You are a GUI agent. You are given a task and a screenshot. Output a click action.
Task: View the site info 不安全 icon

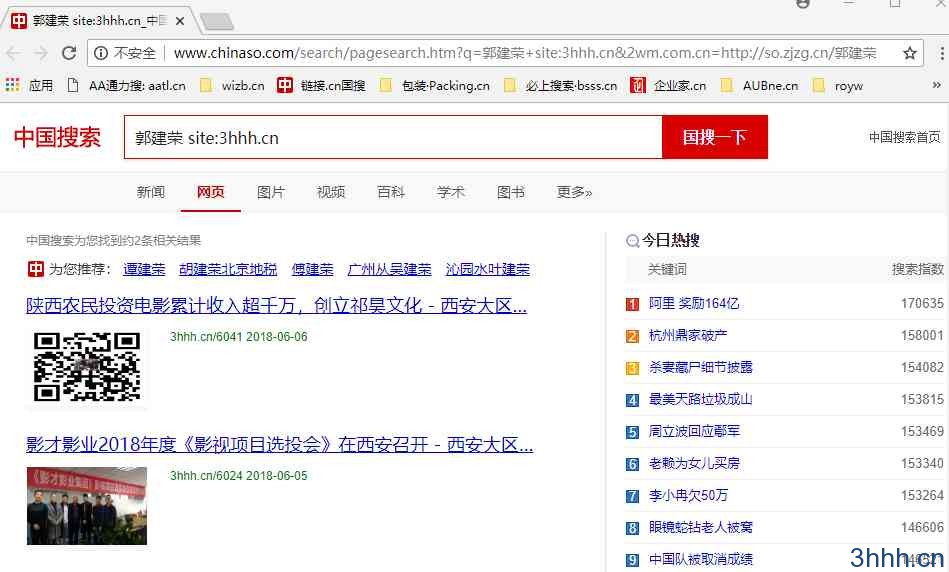(101, 53)
